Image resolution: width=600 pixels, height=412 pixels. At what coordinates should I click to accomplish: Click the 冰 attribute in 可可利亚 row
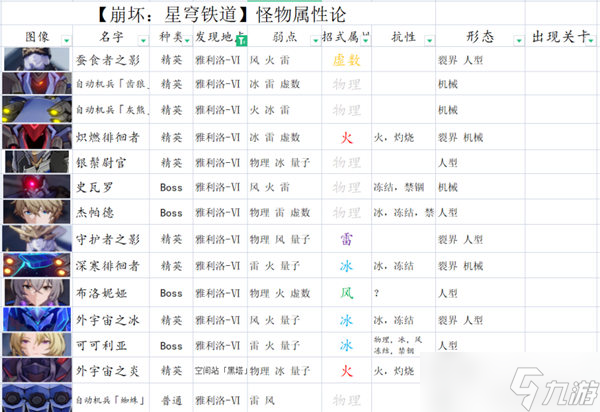tap(346, 345)
